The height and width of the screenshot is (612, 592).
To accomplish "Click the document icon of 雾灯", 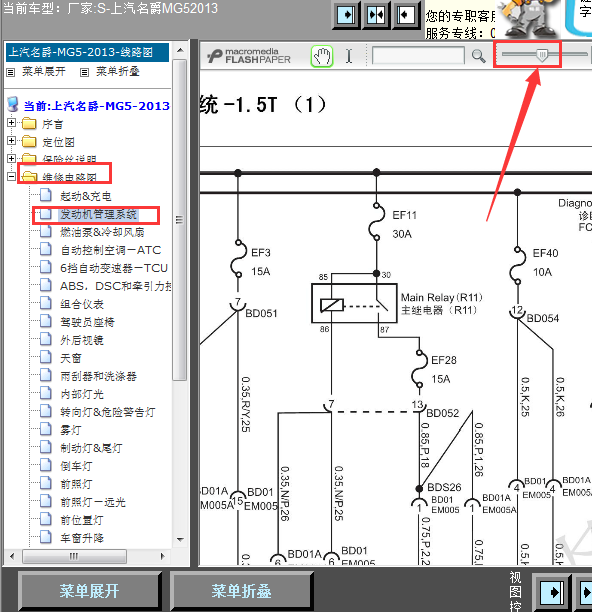I will [46, 429].
